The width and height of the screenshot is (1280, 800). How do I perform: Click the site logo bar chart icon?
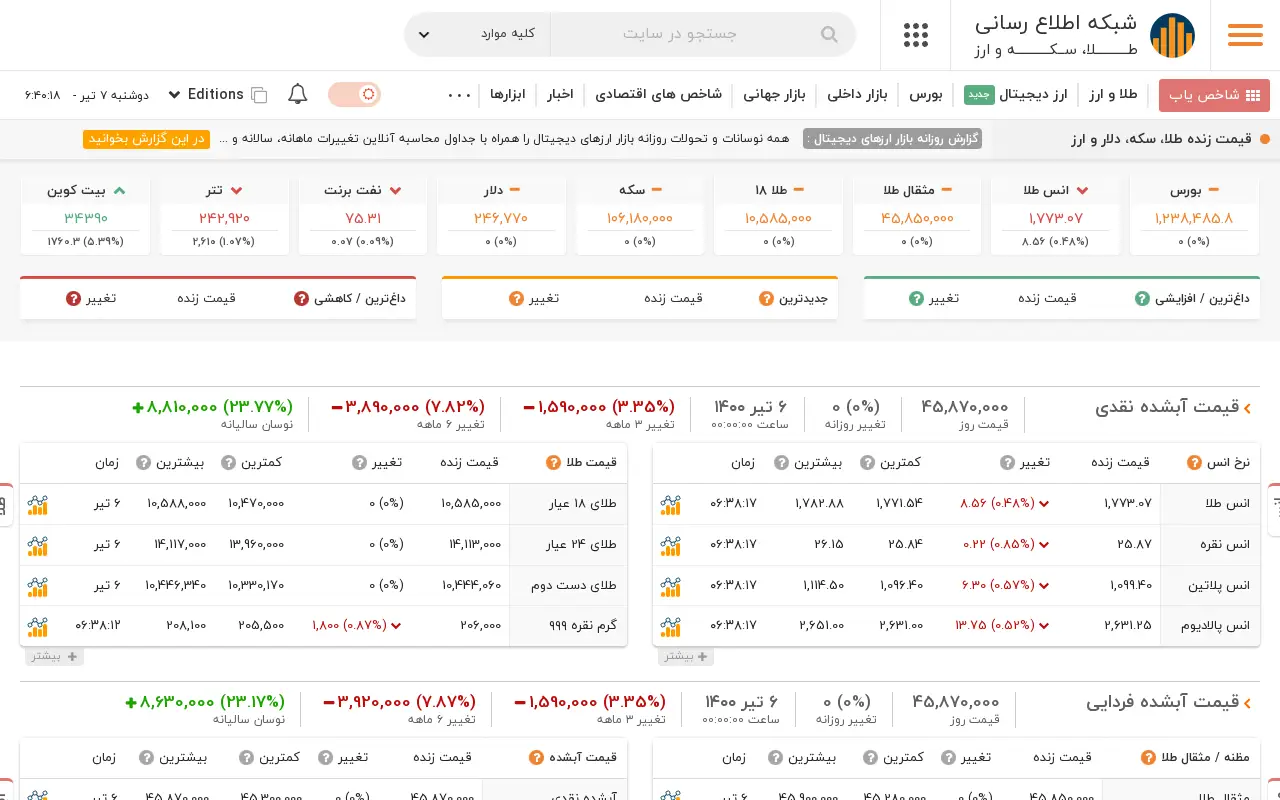(x=1172, y=35)
